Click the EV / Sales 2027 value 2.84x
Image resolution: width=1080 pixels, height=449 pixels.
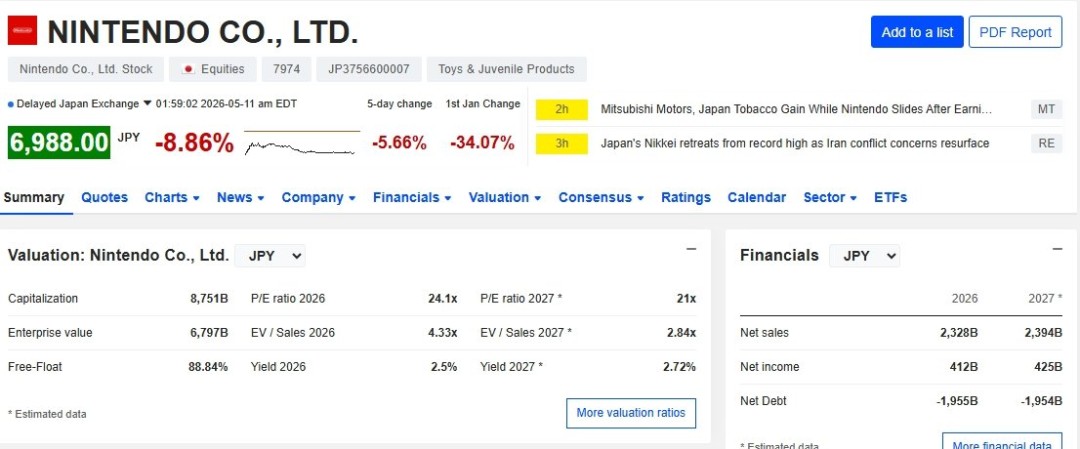click(x=681, y=333)
